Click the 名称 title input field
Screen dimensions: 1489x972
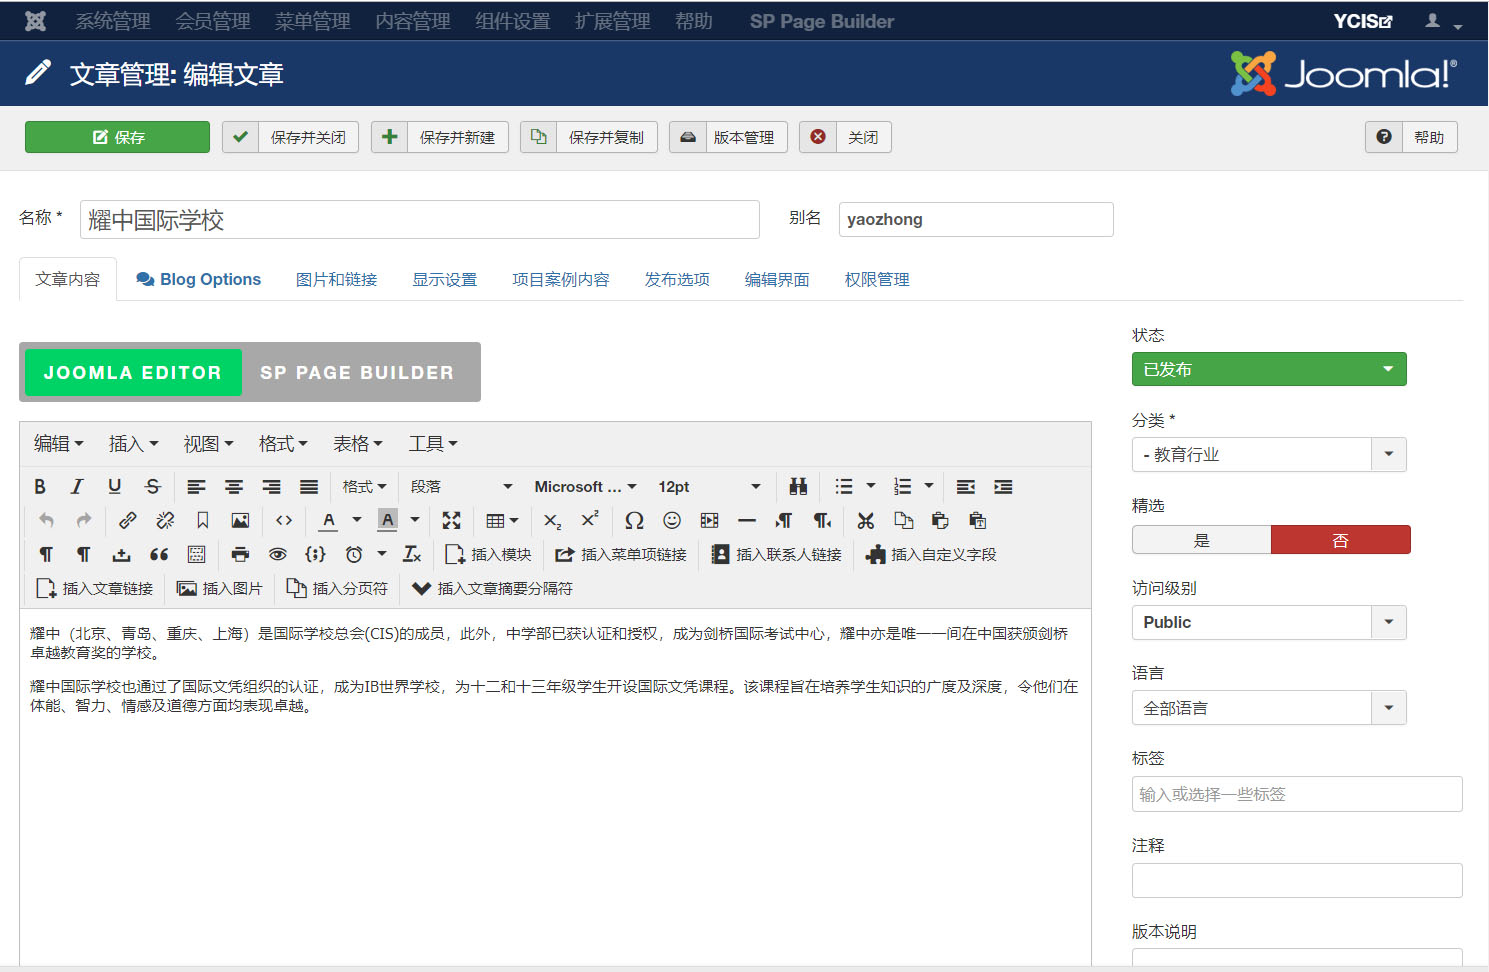[420, 219]
